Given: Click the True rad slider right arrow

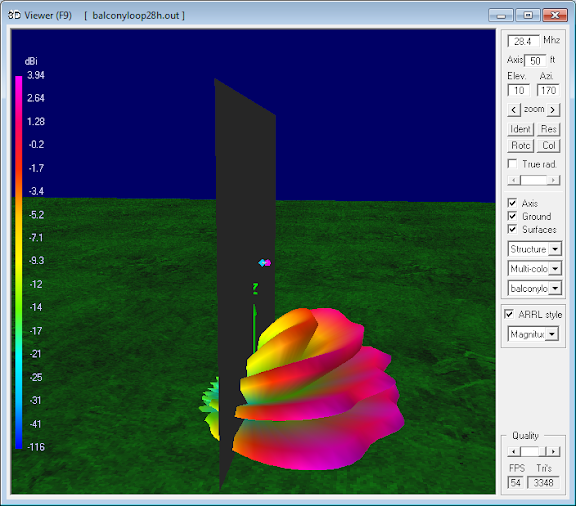Looking at the screenshot, I should pyautogui.click(x=553, y=180).
